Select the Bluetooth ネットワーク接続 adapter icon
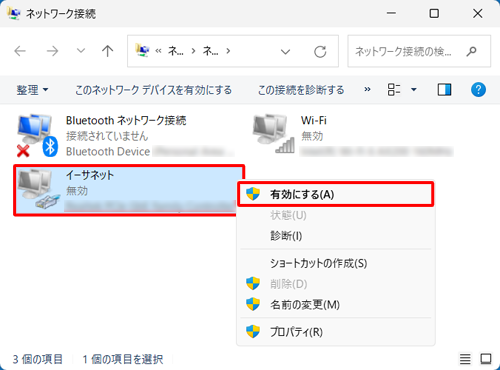 tap(37, 136)
